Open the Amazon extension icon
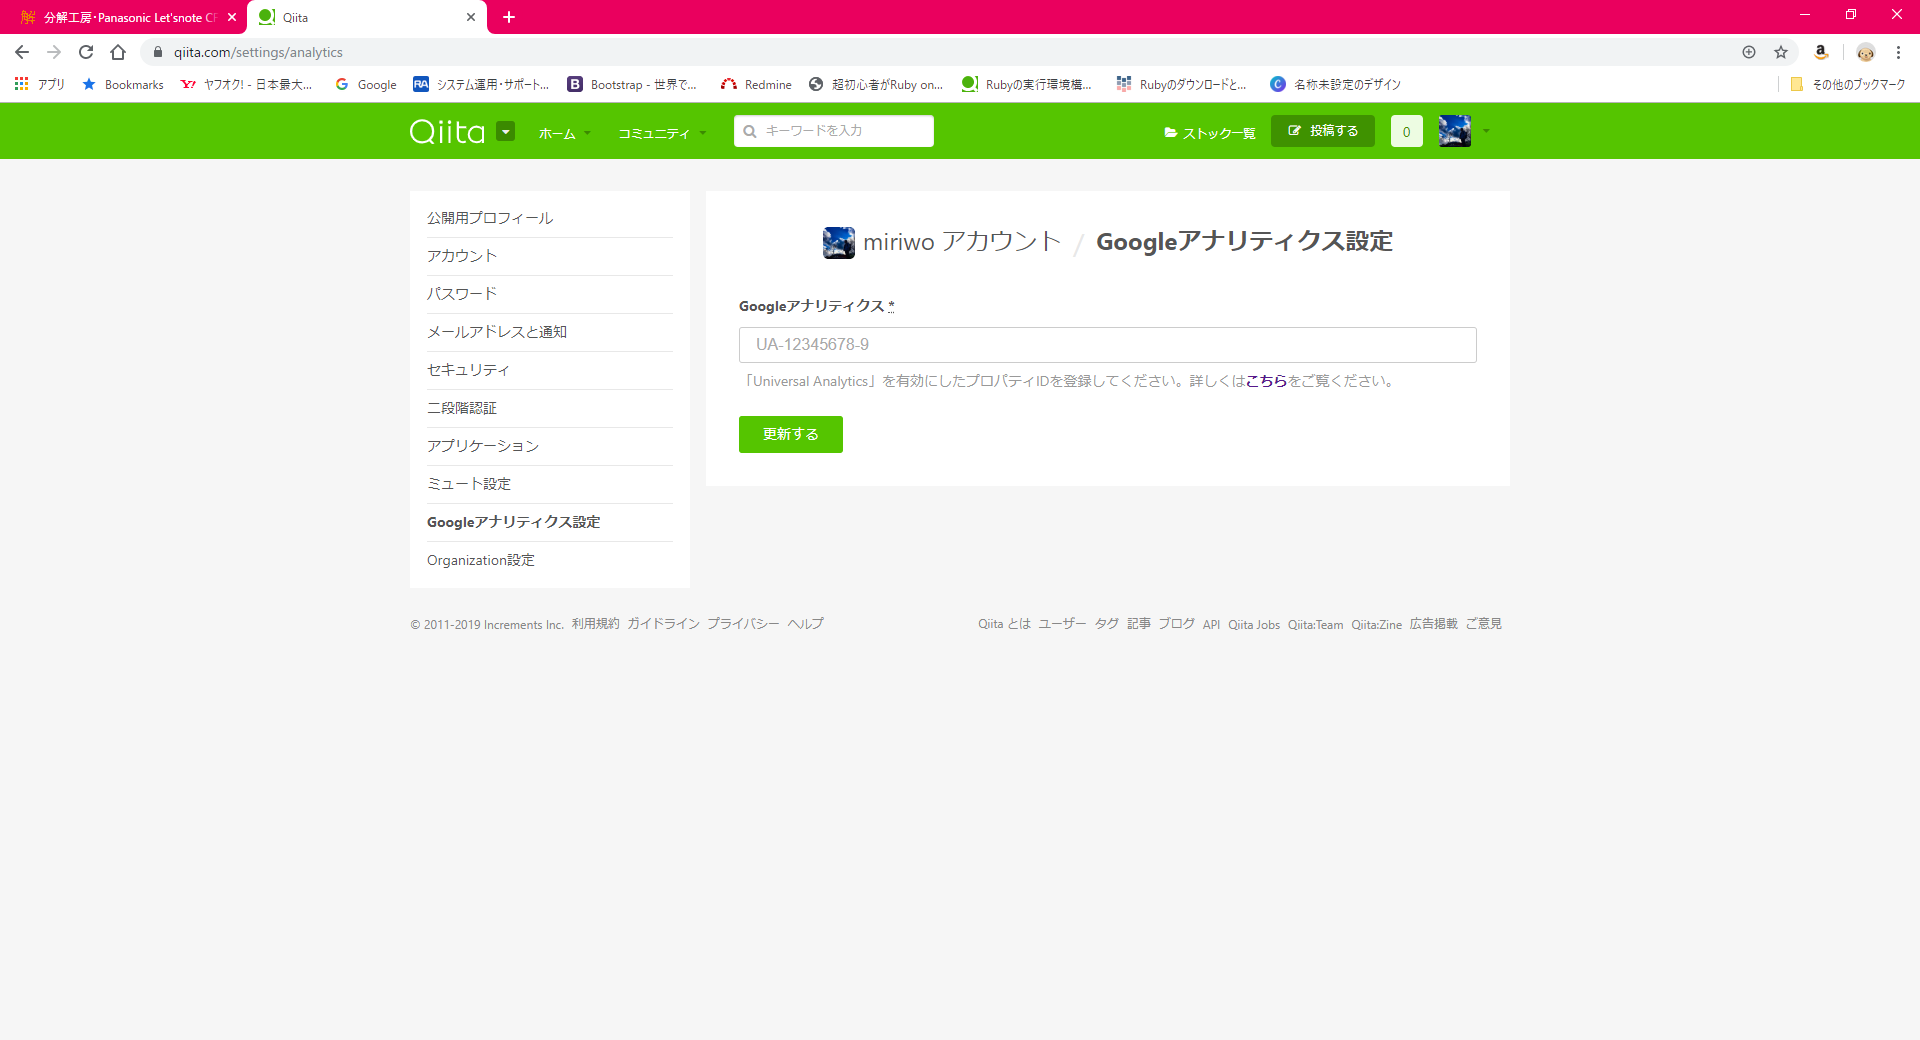 1821,52
